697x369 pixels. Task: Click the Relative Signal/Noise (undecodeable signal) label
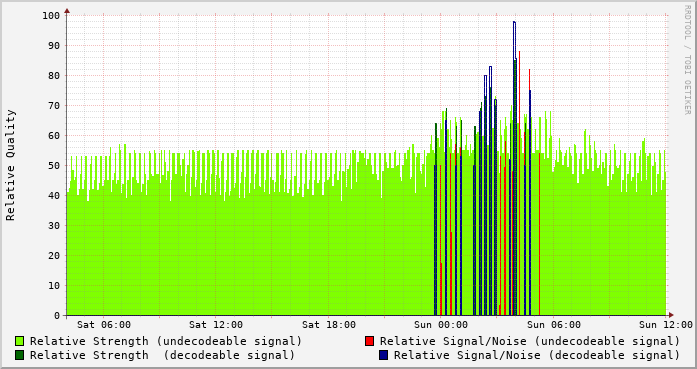tap(530, 341)
